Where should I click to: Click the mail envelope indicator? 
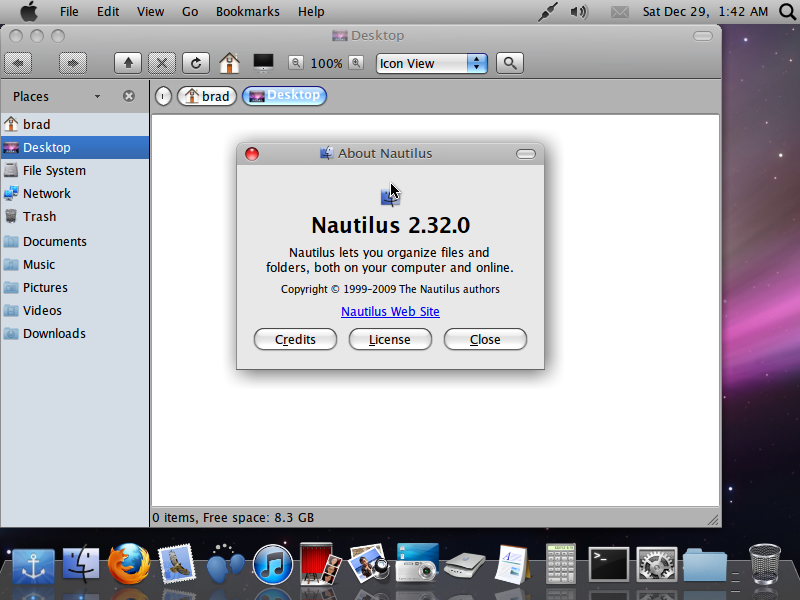click(x=620, y=11)
